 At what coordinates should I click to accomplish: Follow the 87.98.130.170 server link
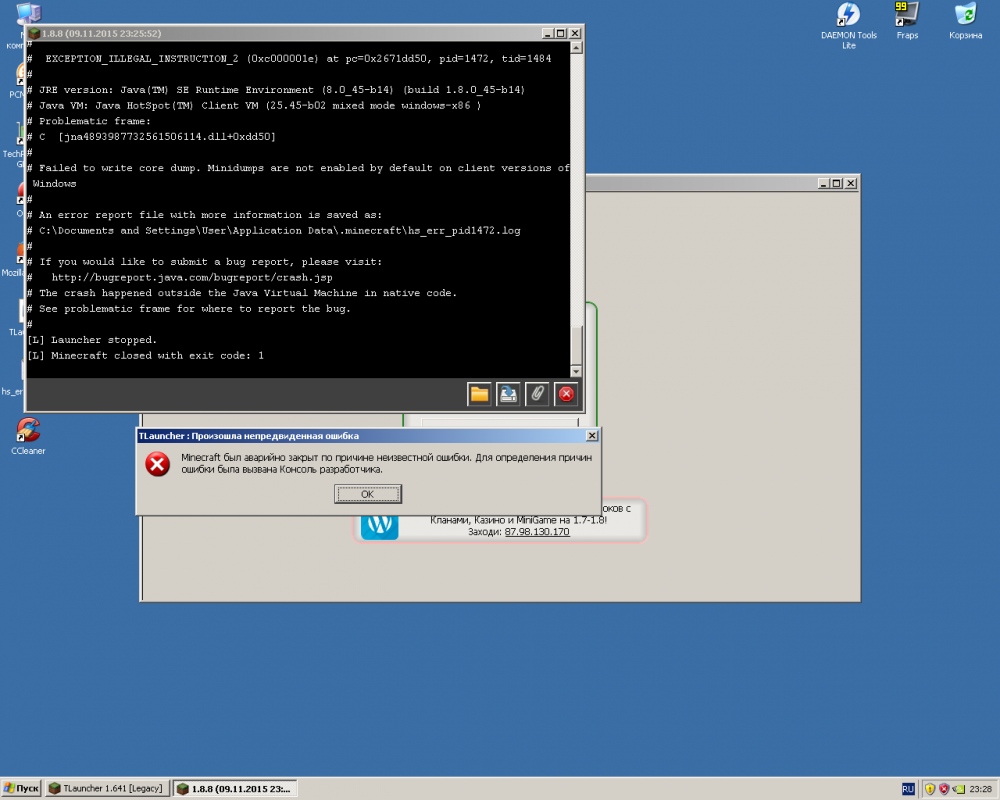point(536,532)
